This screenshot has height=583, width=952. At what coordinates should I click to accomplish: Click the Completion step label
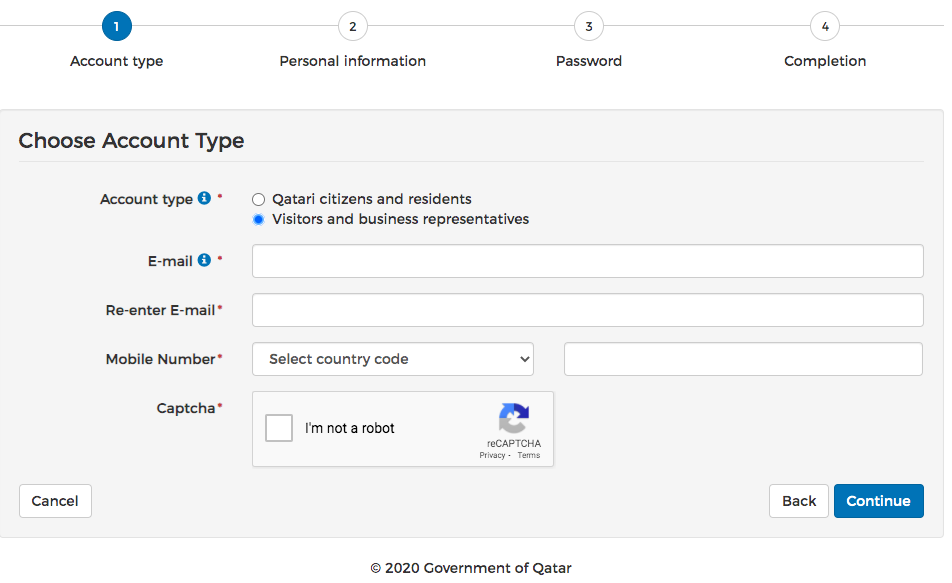[x=825, y=61]
